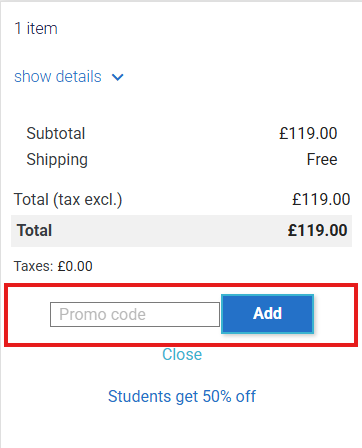This screenshot has width=362, height=448.
Task: Click the gray highlighted Total row middle
Action: 181,231
